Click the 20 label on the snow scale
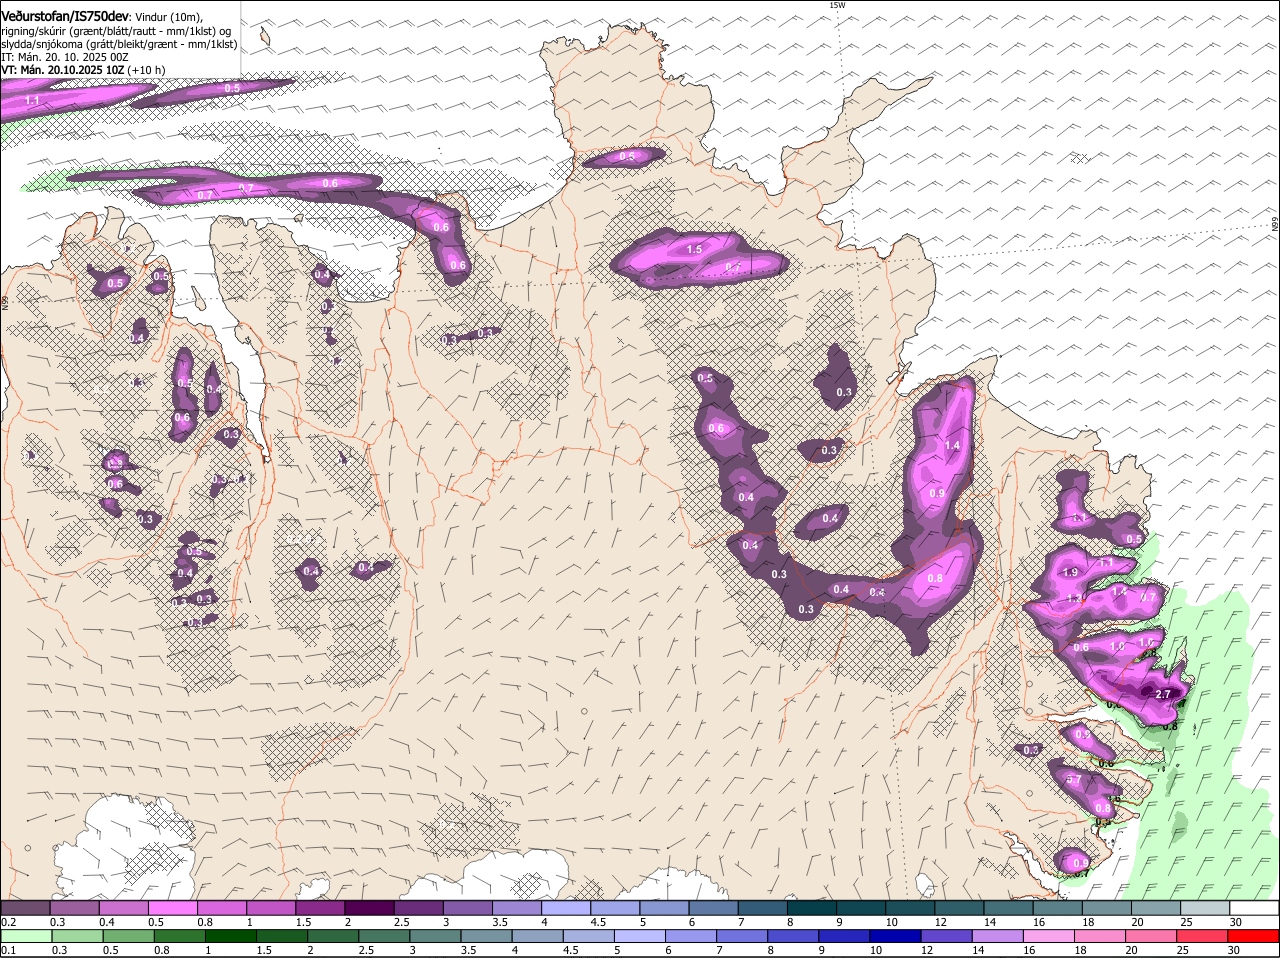Screen dimensions: 1280x958 click(x=1138, y=922)
